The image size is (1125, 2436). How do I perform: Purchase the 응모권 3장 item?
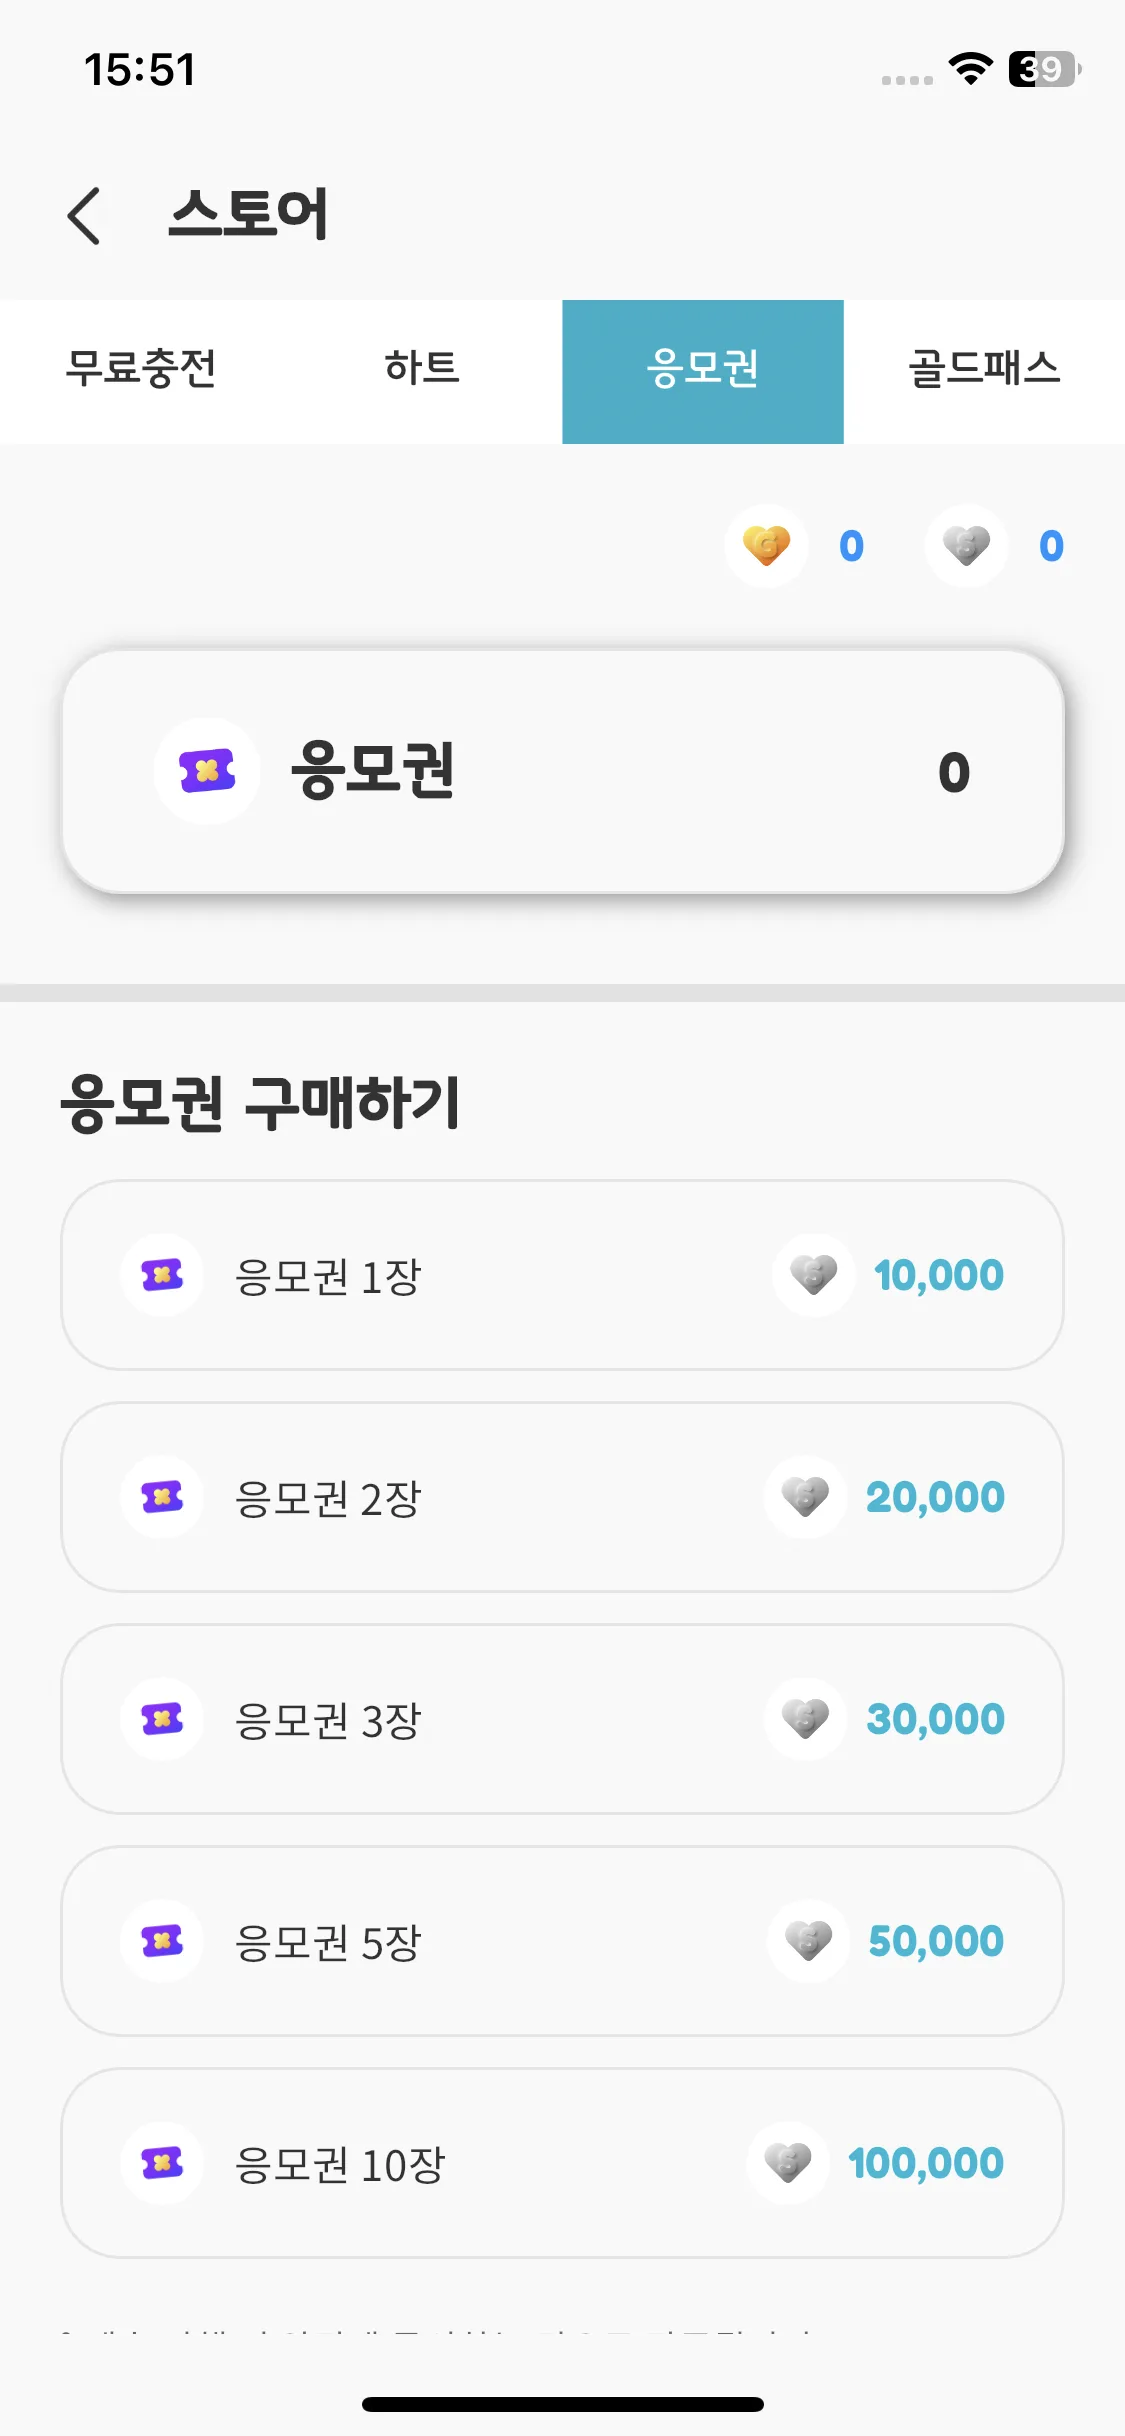[562, 1719]
